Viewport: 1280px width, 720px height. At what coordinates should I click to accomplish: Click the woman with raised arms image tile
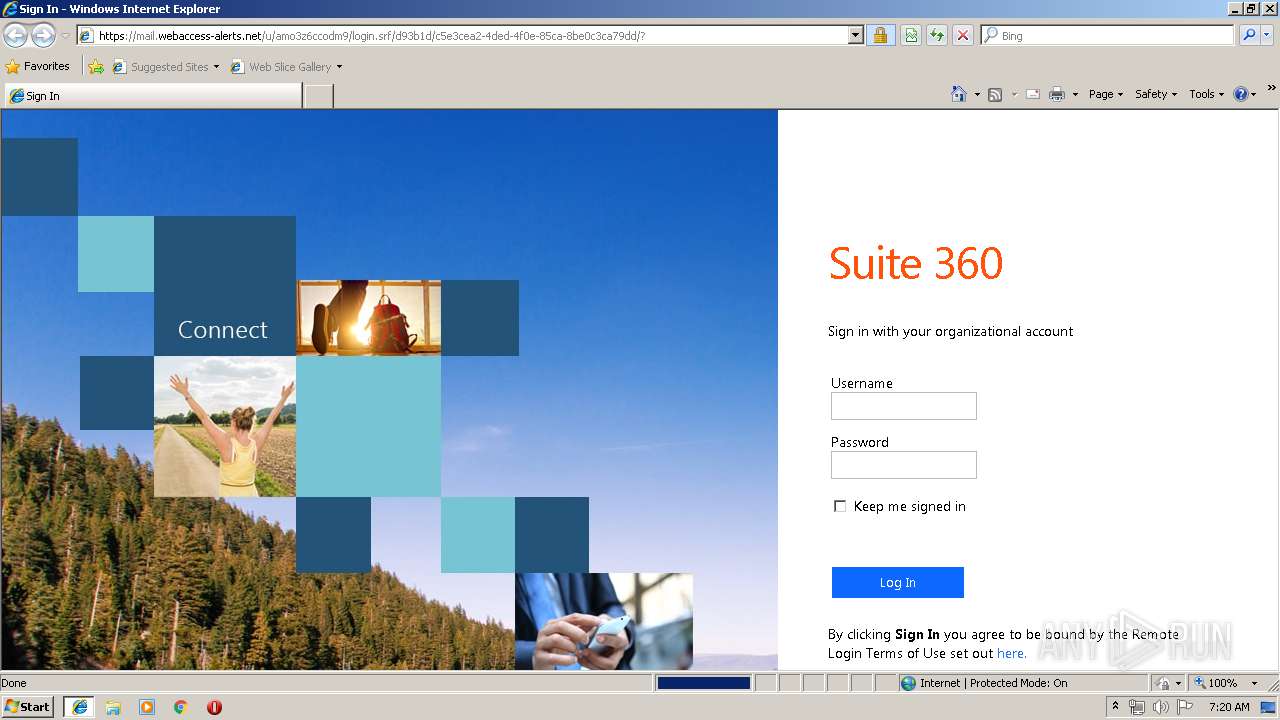point(225,427)
